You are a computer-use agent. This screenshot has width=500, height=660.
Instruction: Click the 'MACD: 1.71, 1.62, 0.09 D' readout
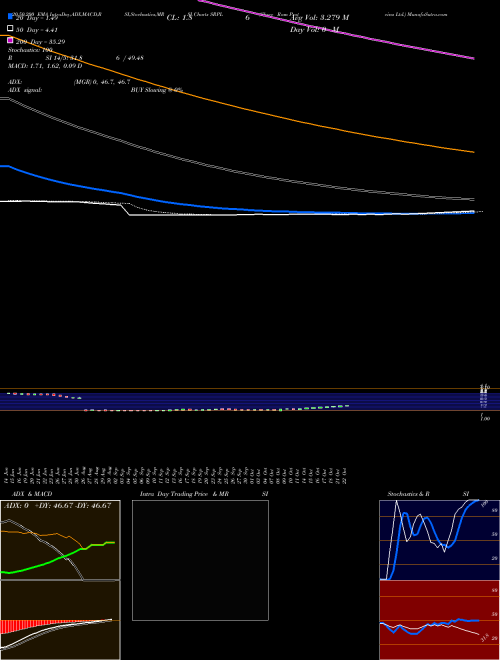(45, 66)
